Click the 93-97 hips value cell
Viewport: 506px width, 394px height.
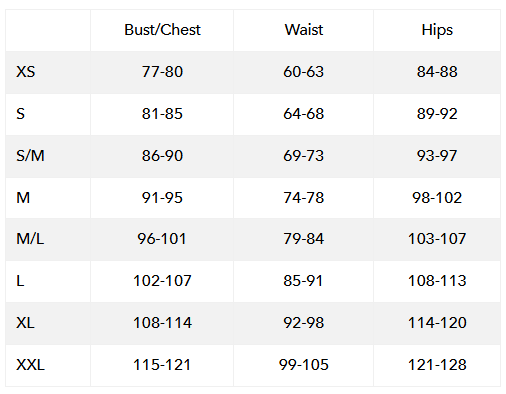[437, 156]
